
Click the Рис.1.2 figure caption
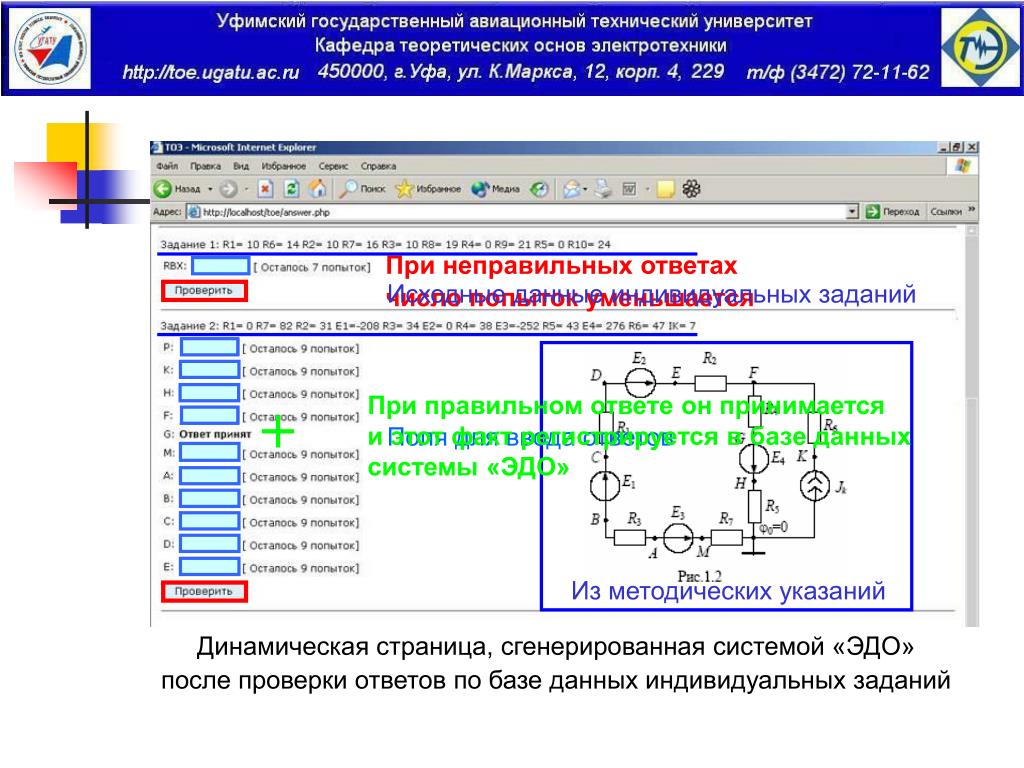point(699,577)
